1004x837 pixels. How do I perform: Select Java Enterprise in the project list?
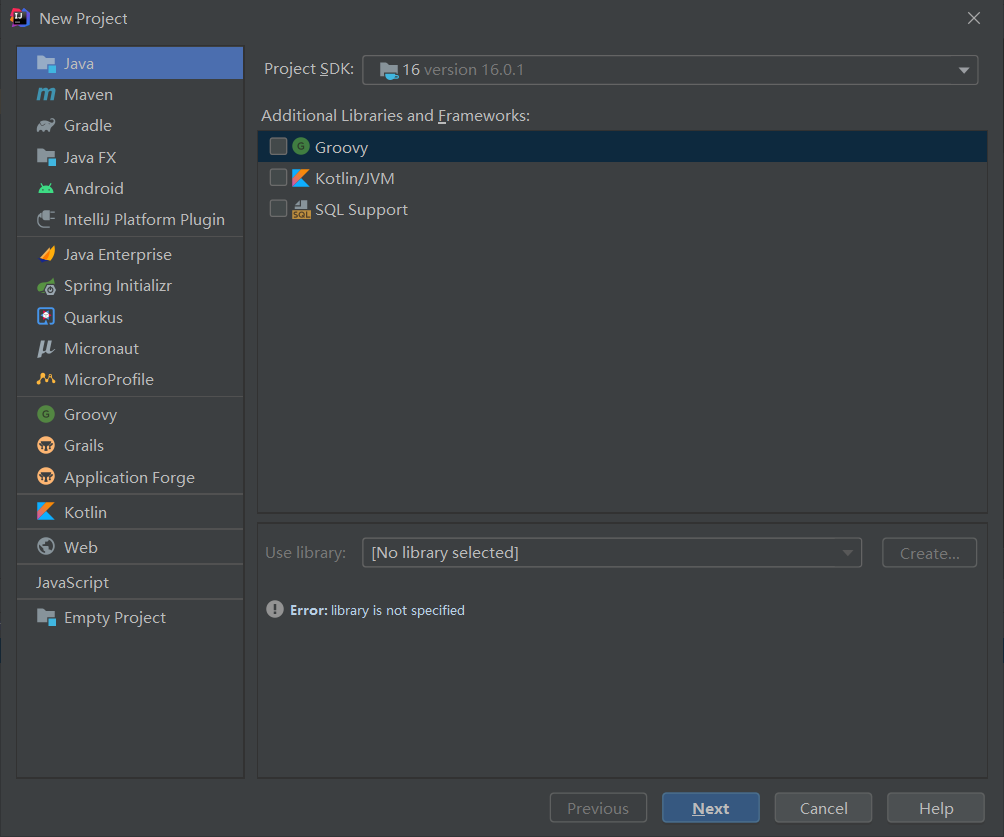117,254
